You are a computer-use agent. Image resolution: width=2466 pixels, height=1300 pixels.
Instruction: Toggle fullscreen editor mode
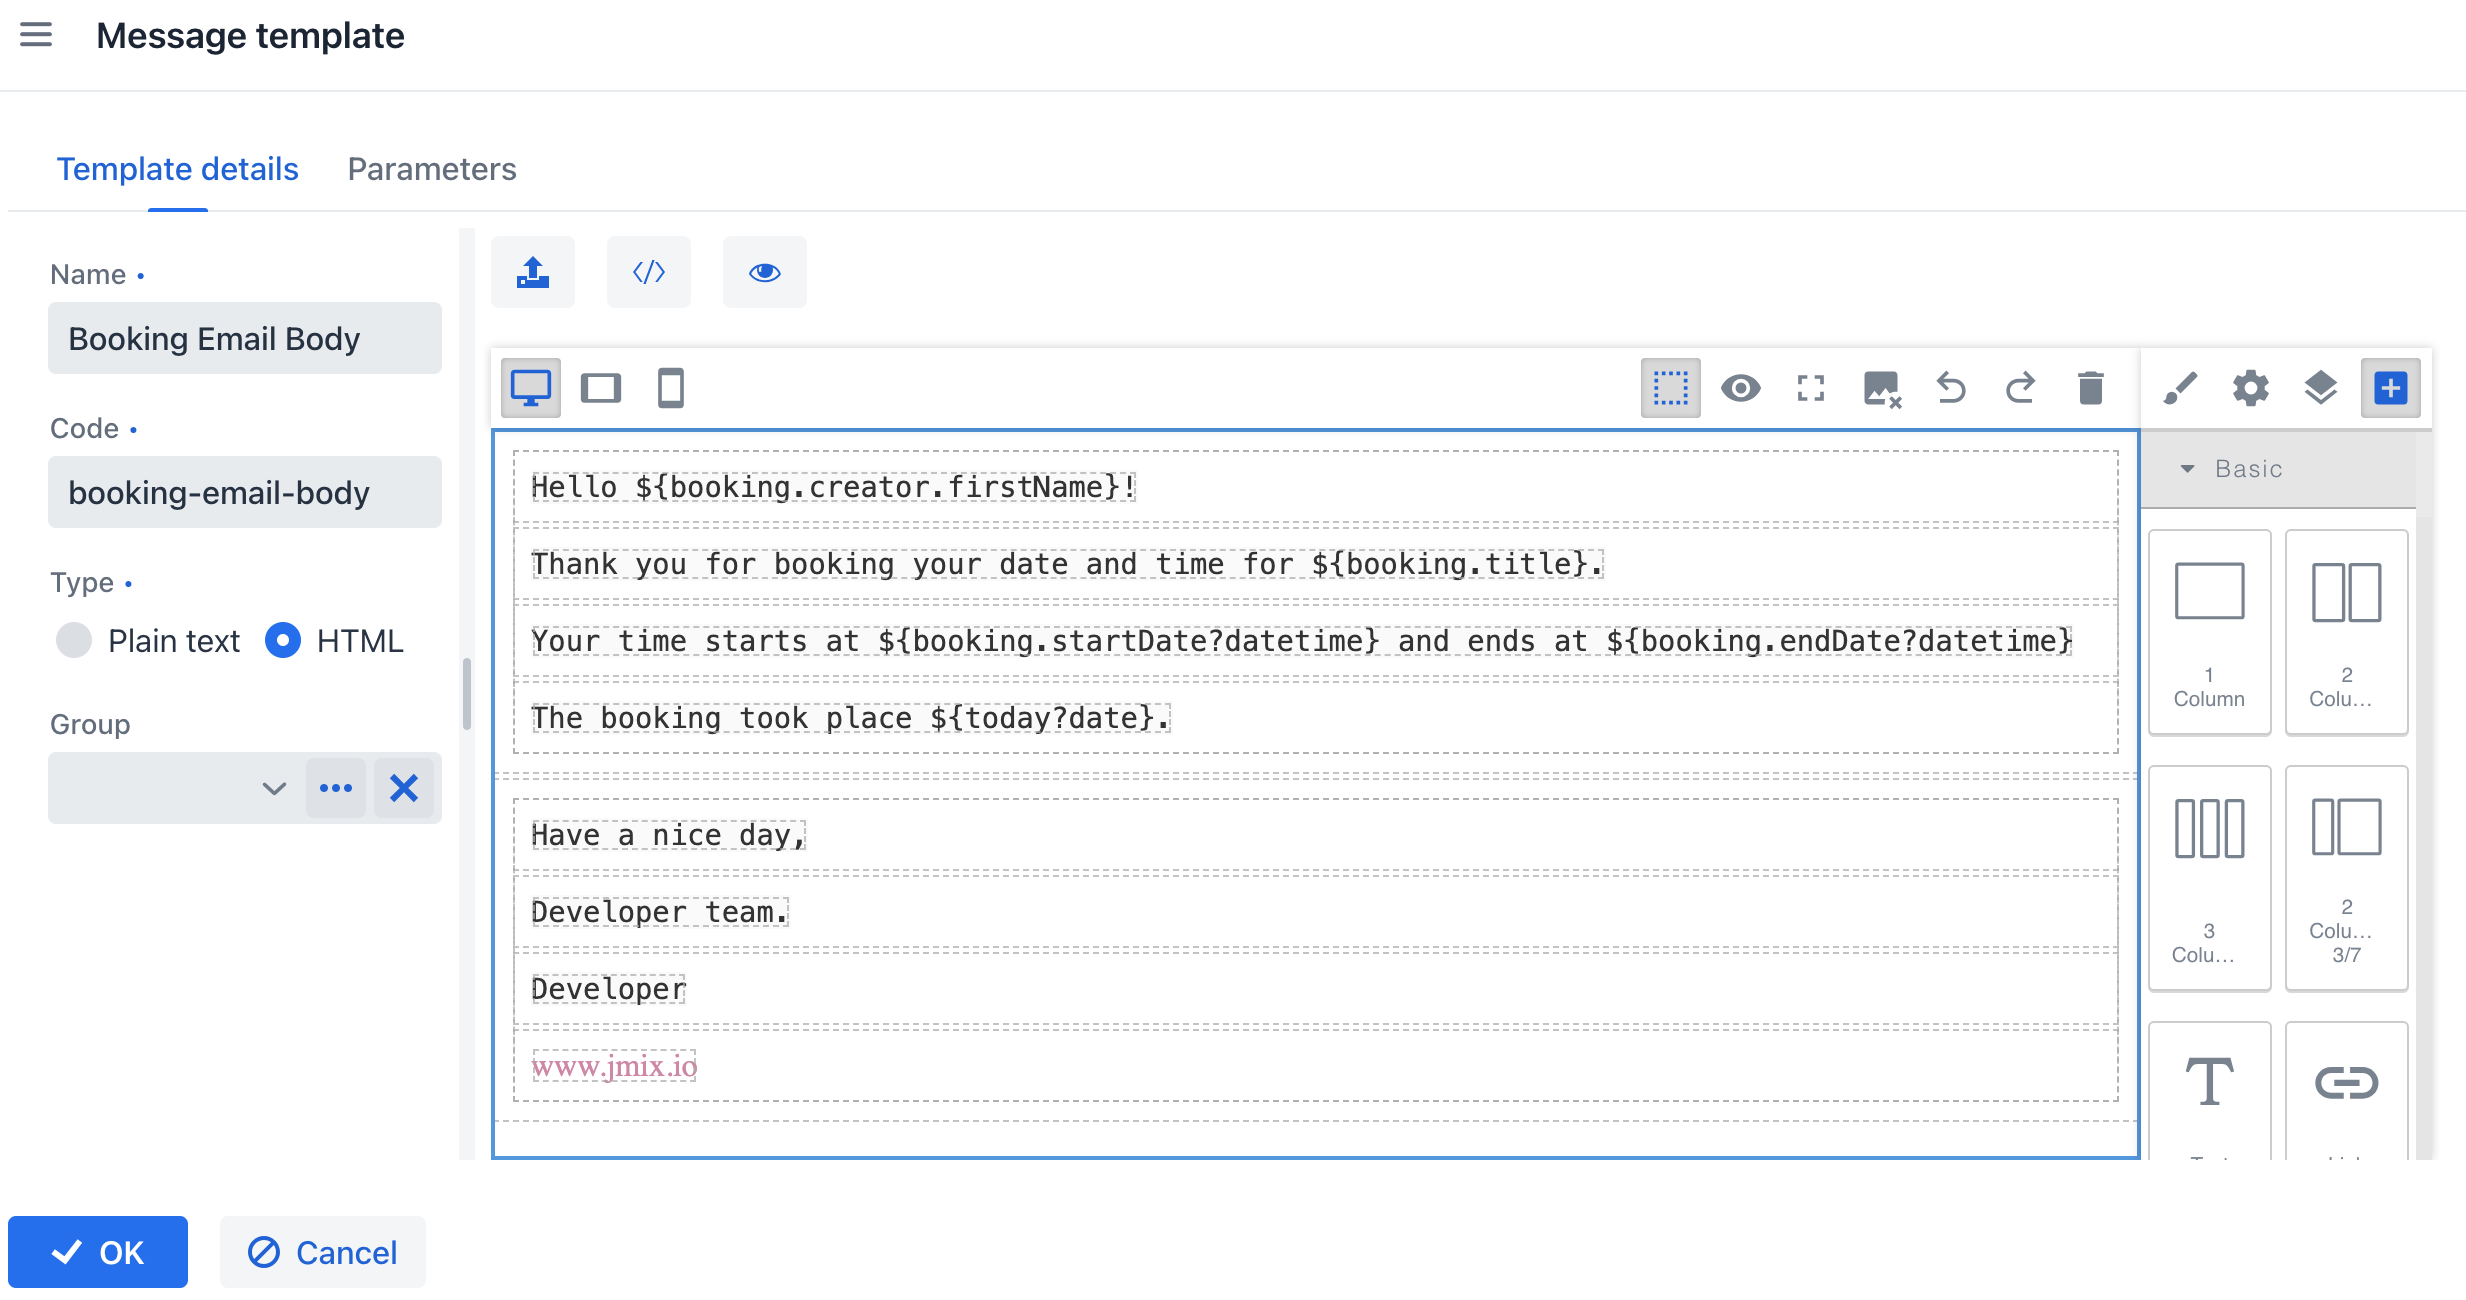[x=1811, y=388]
